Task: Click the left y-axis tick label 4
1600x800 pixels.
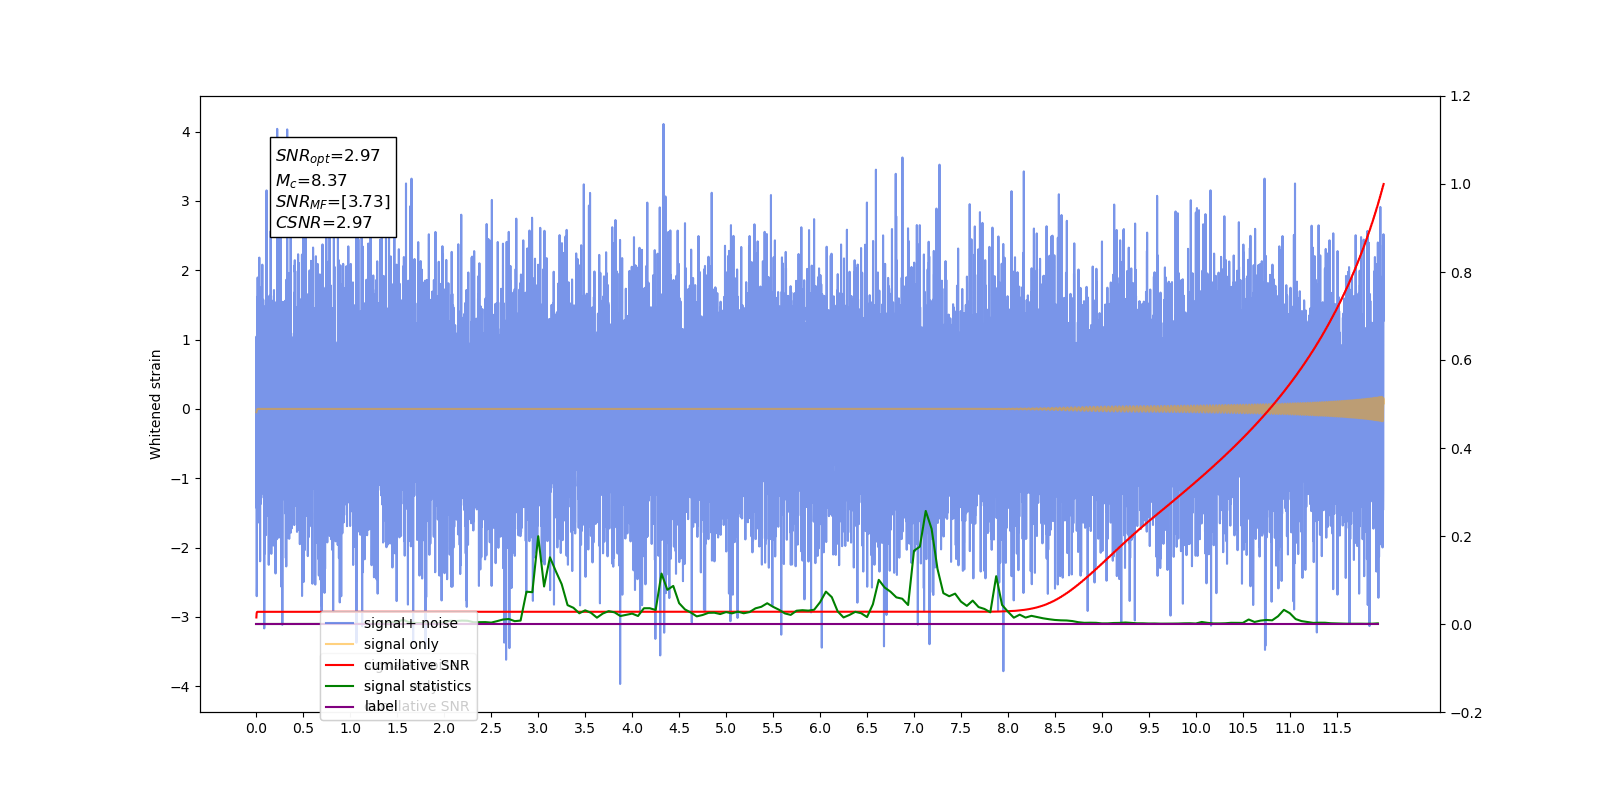Action: (x=186, y=133)
